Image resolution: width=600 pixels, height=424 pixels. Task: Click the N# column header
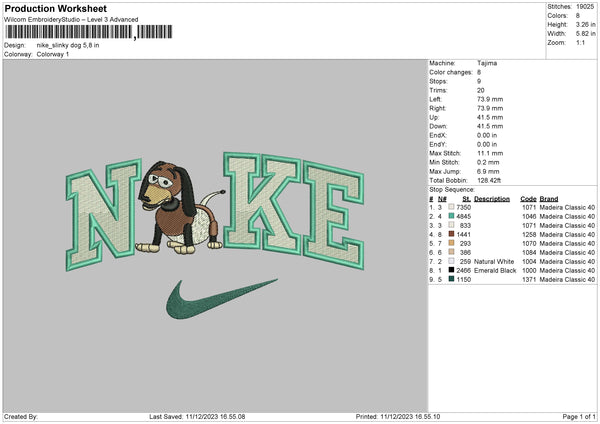coord(442,199)
